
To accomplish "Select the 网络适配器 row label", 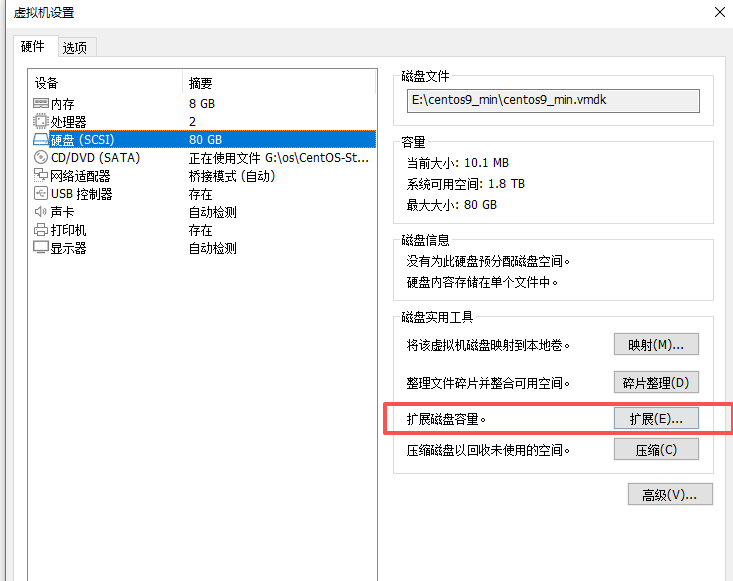I will tap(80, 176).
